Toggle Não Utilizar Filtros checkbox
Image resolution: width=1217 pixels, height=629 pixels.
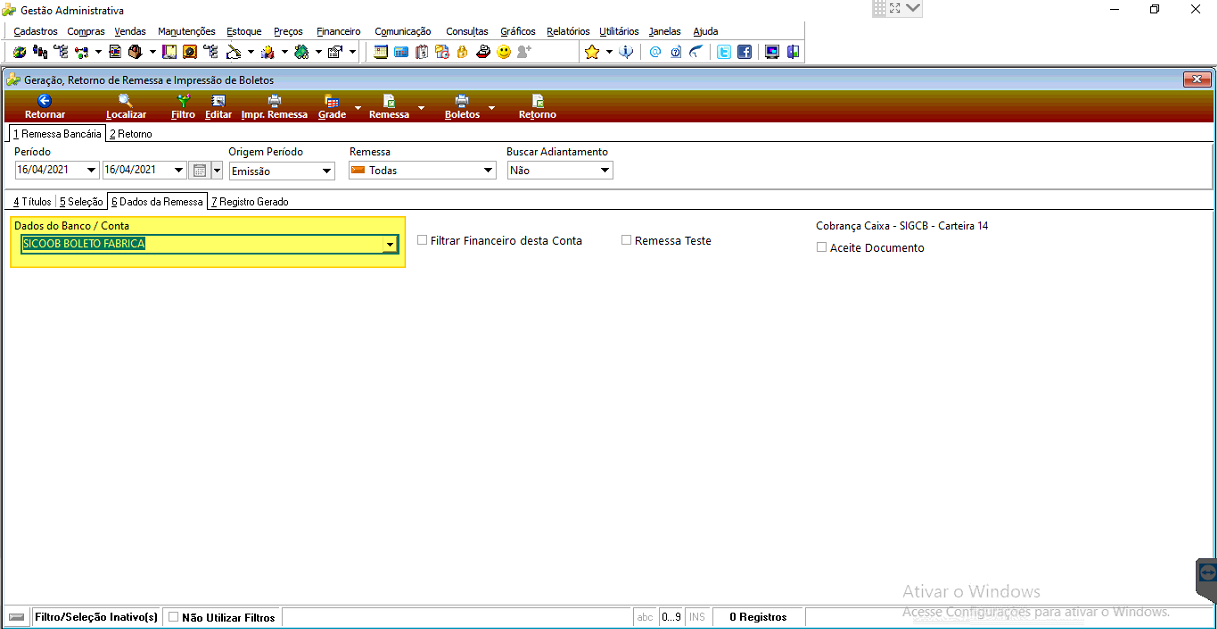coord(173,617)
